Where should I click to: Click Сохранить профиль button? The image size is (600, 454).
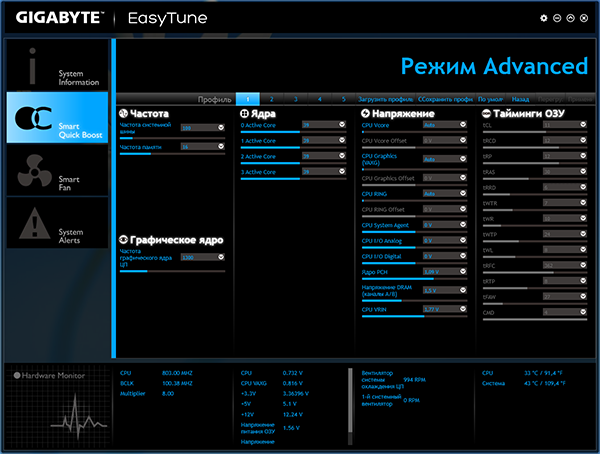(445, 99)
